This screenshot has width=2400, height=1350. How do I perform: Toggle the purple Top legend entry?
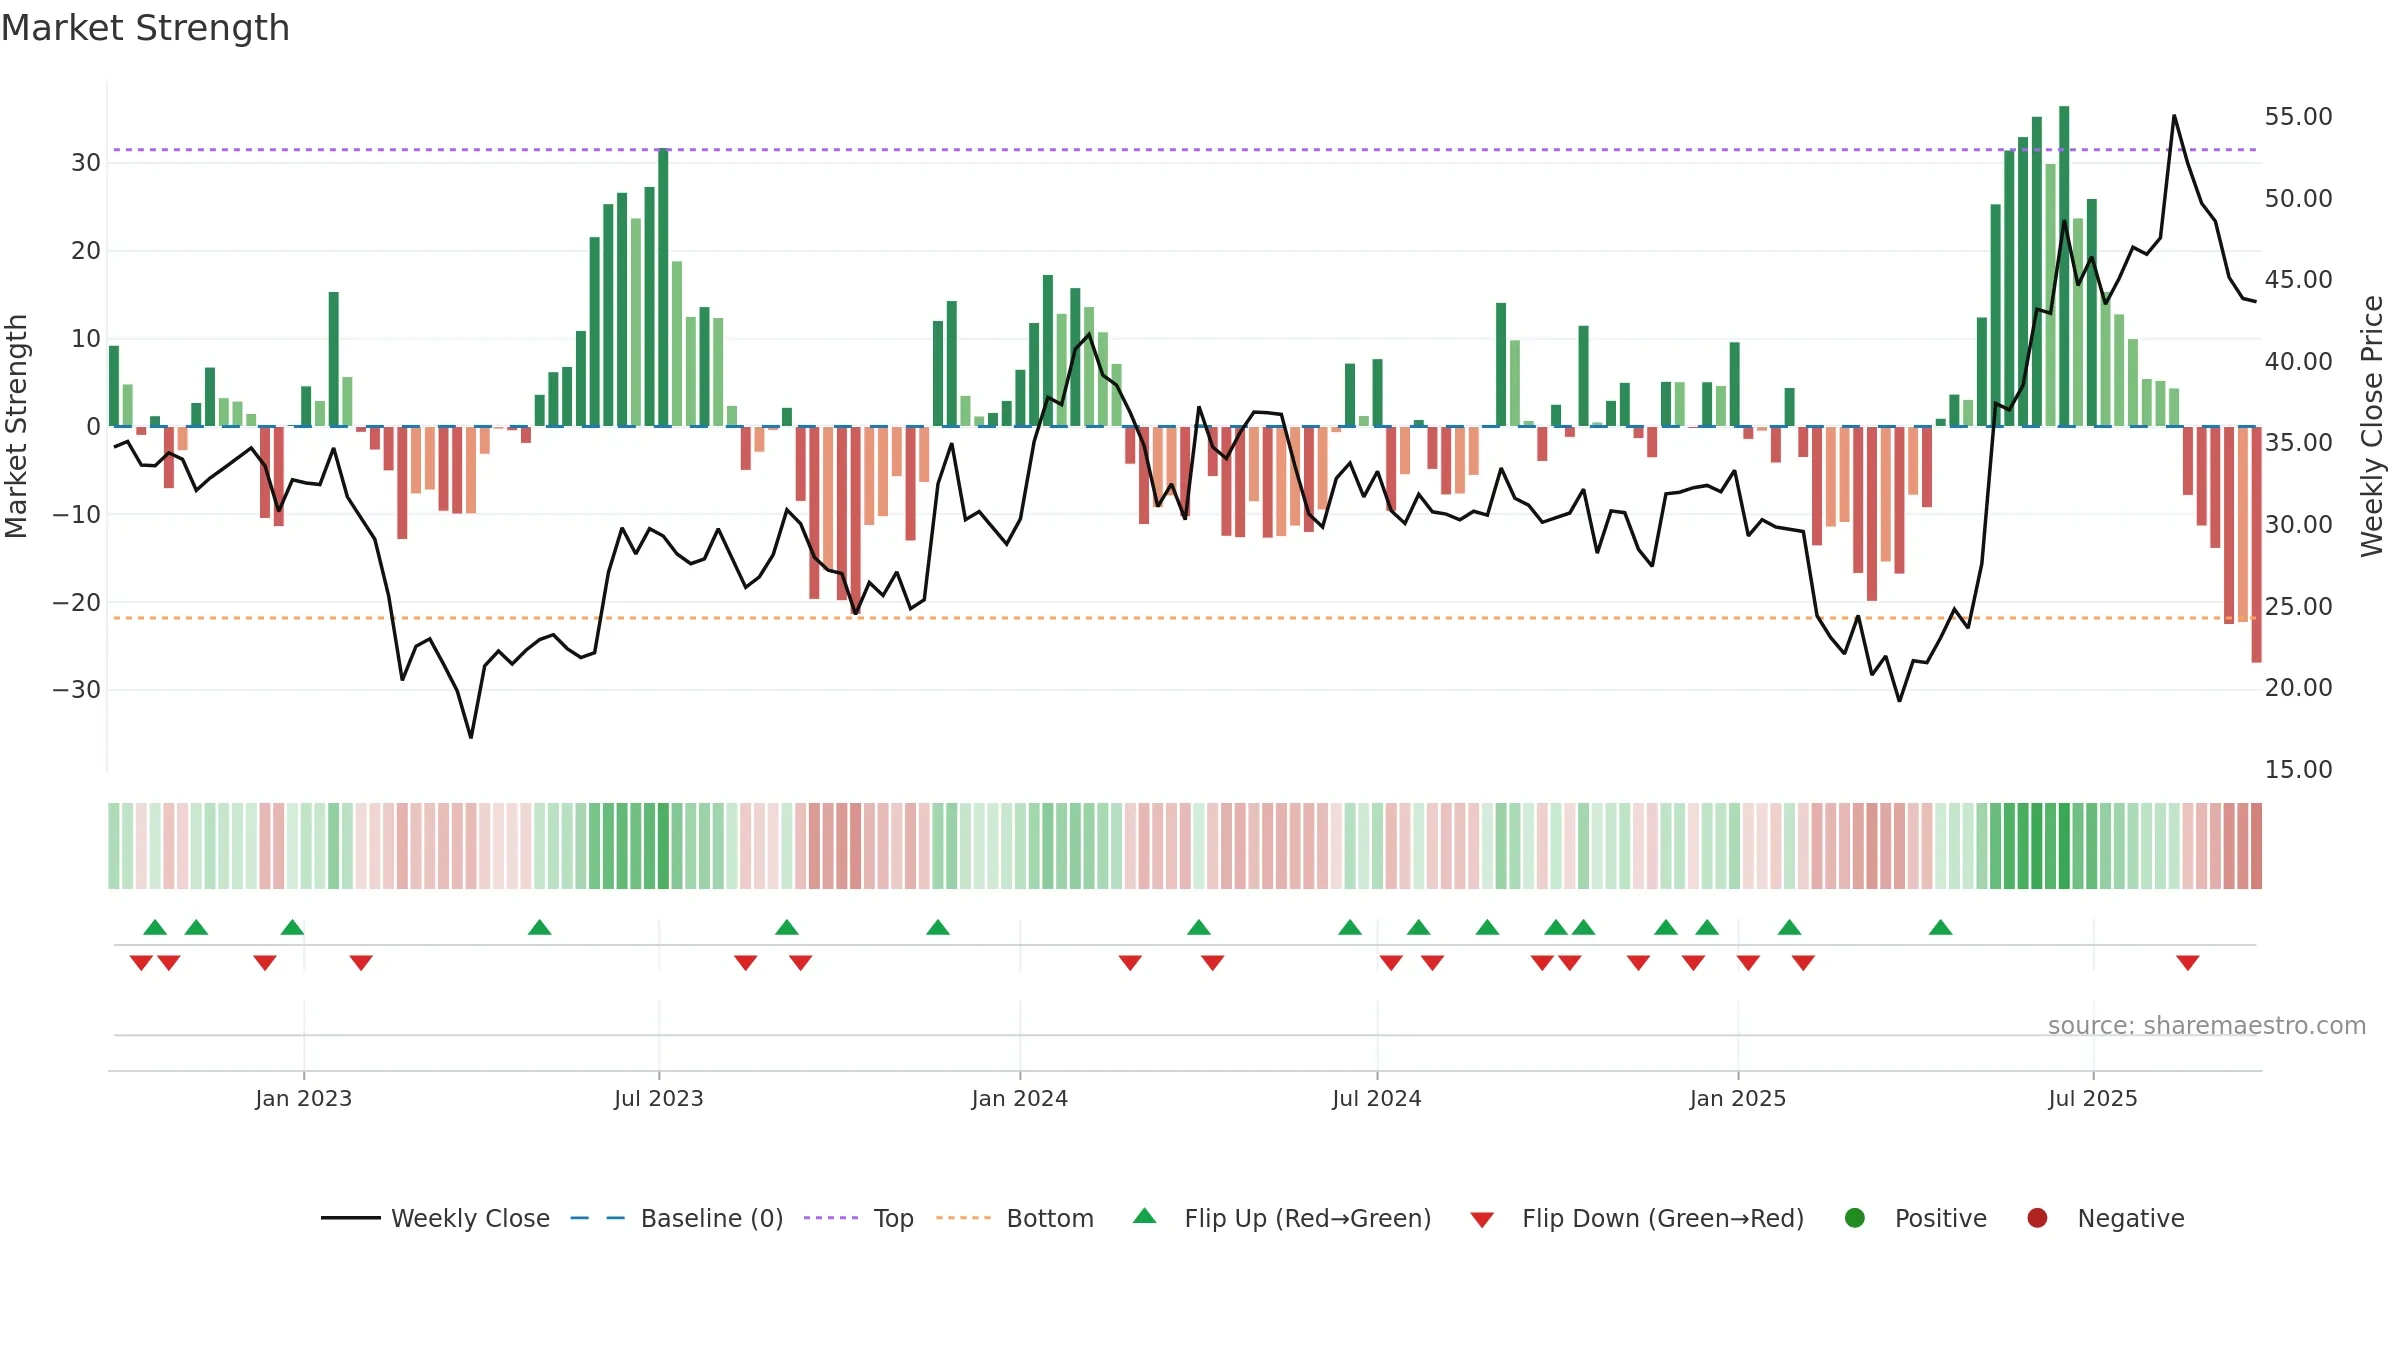[x=858, y=1218]
